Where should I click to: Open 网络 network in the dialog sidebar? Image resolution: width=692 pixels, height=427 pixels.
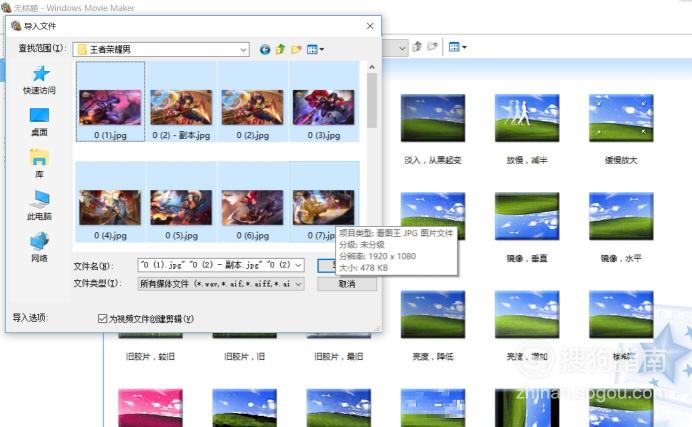(39, 247)
